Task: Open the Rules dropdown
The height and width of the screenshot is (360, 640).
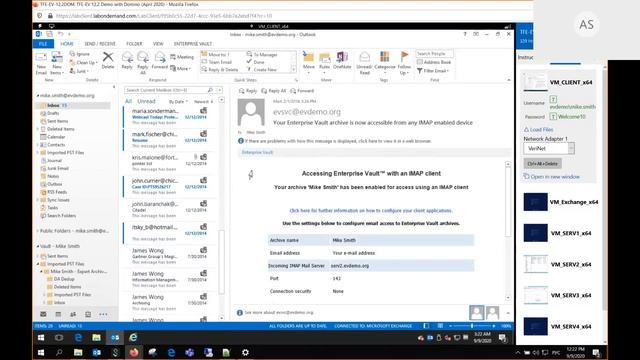Action: coord(324,63)
